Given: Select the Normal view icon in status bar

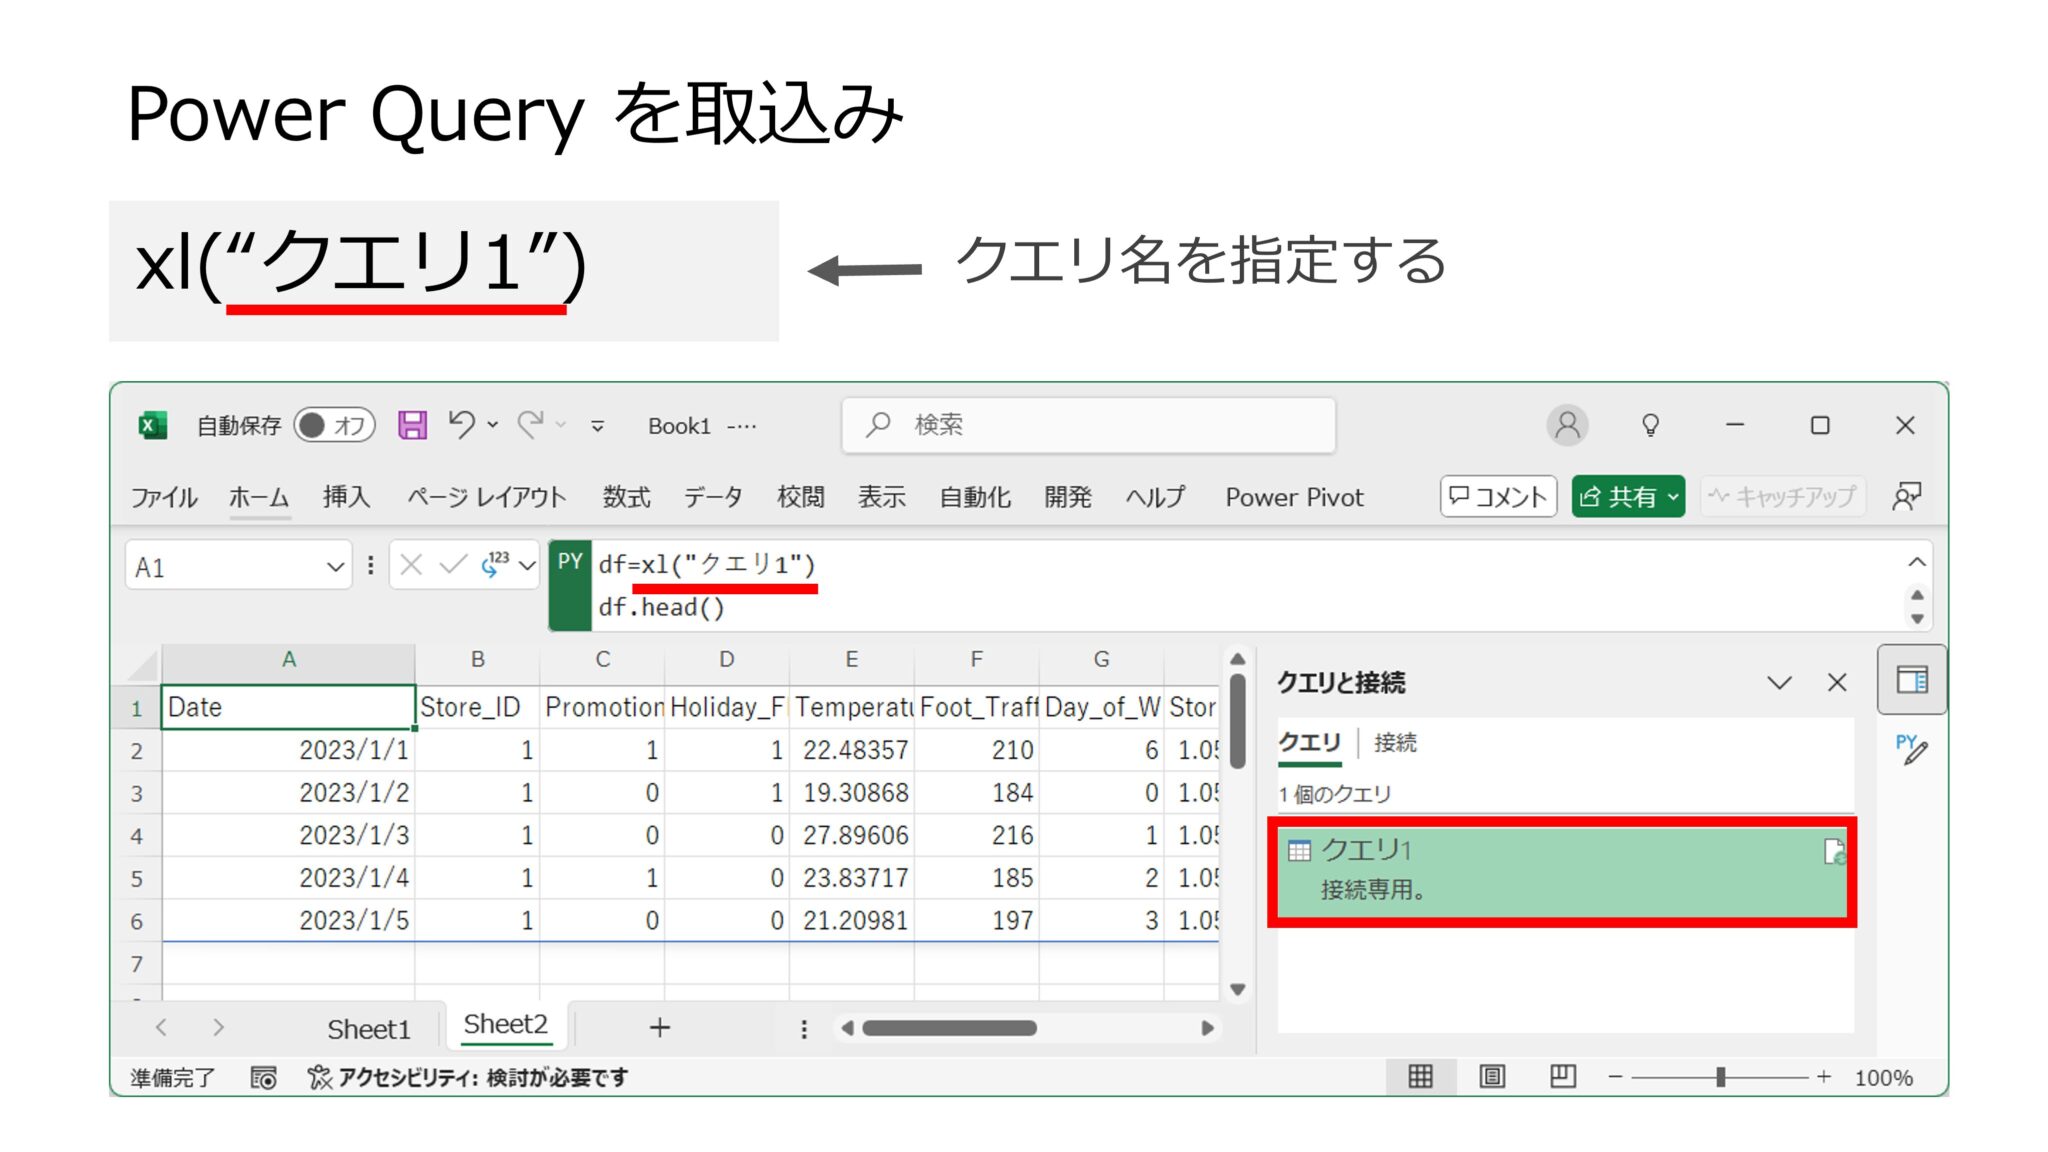Looking at the screenshot, I should (1421, 1076).
